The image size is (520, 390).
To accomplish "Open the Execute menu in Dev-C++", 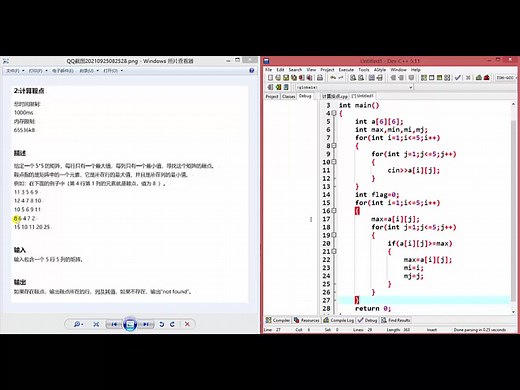I will coord(346,70).
